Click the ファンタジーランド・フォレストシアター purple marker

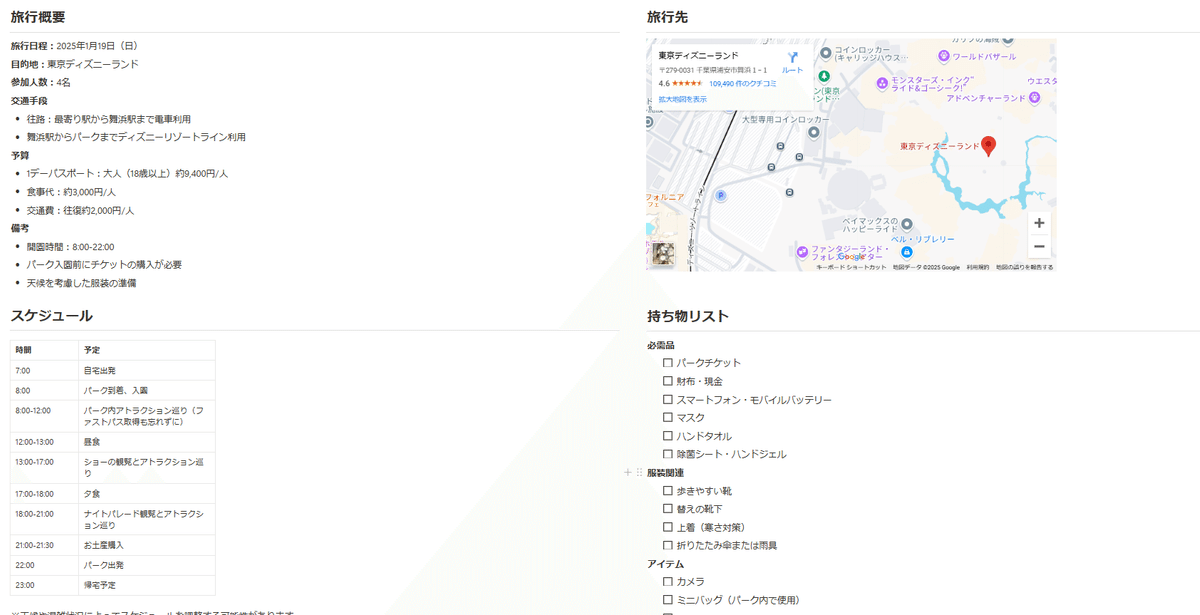802,250
